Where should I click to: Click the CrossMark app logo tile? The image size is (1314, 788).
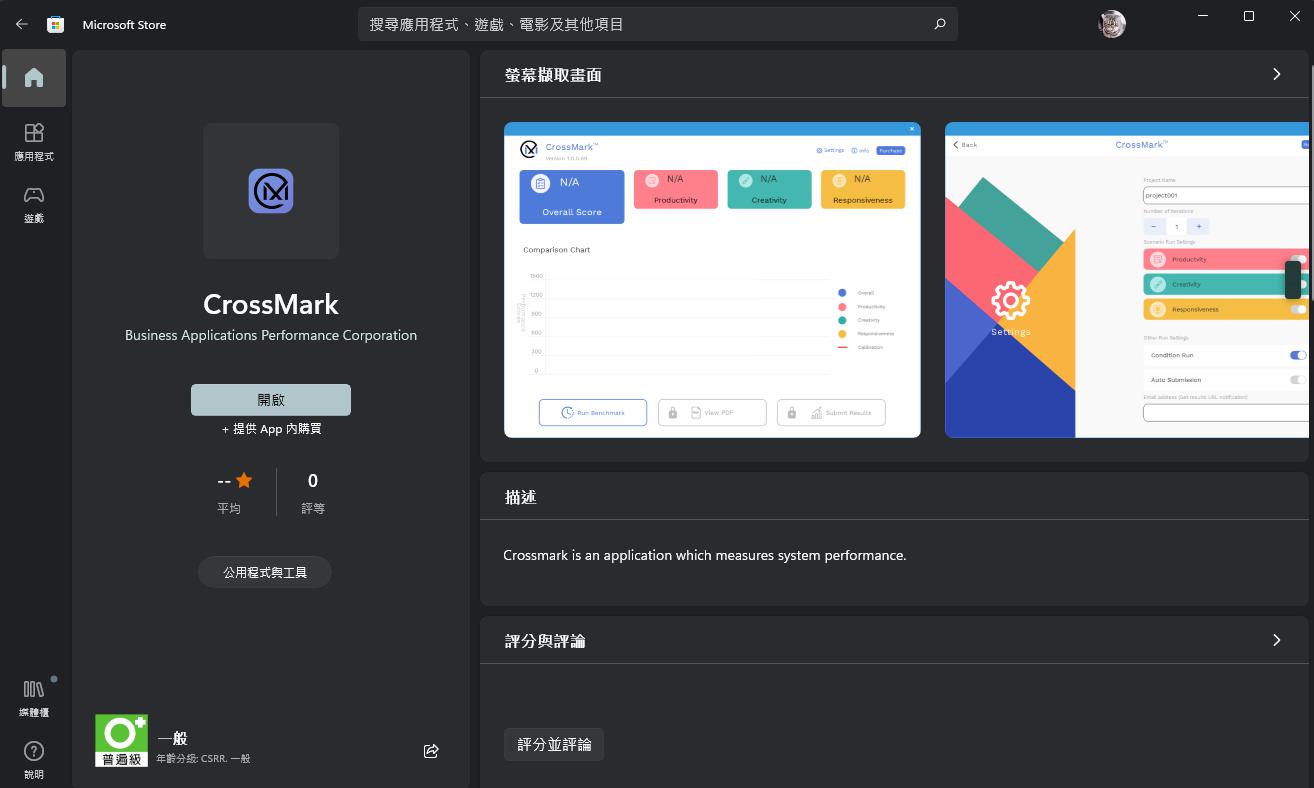tap(271, 191)
